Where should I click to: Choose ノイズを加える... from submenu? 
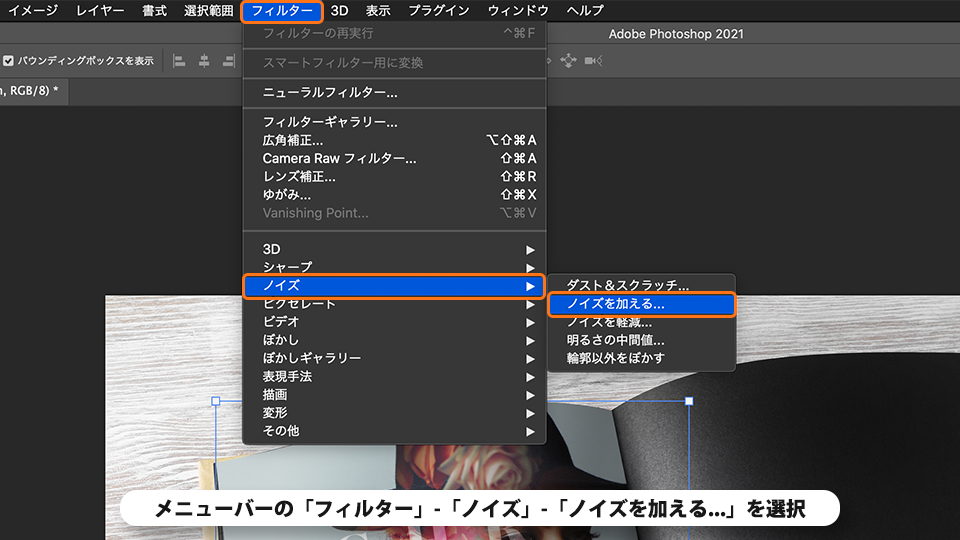coord(641,304)
